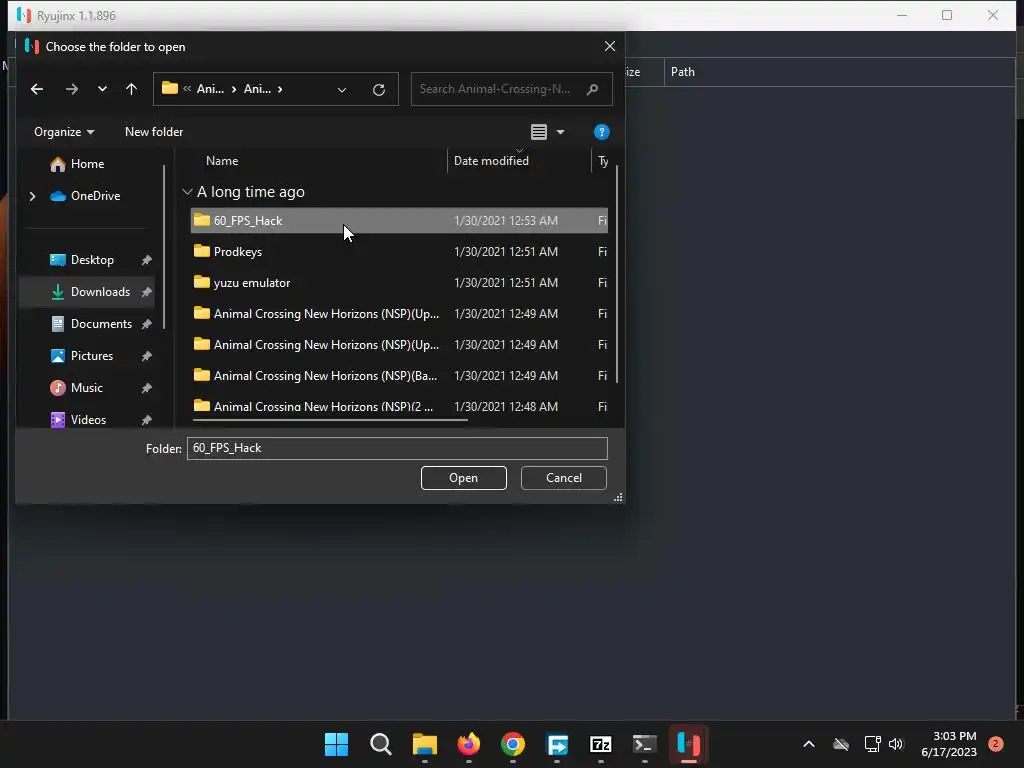Expand address bar previous locations dropdown
Image resolution: width=1024 pixels, height=768 pixels.
(342, 89)
